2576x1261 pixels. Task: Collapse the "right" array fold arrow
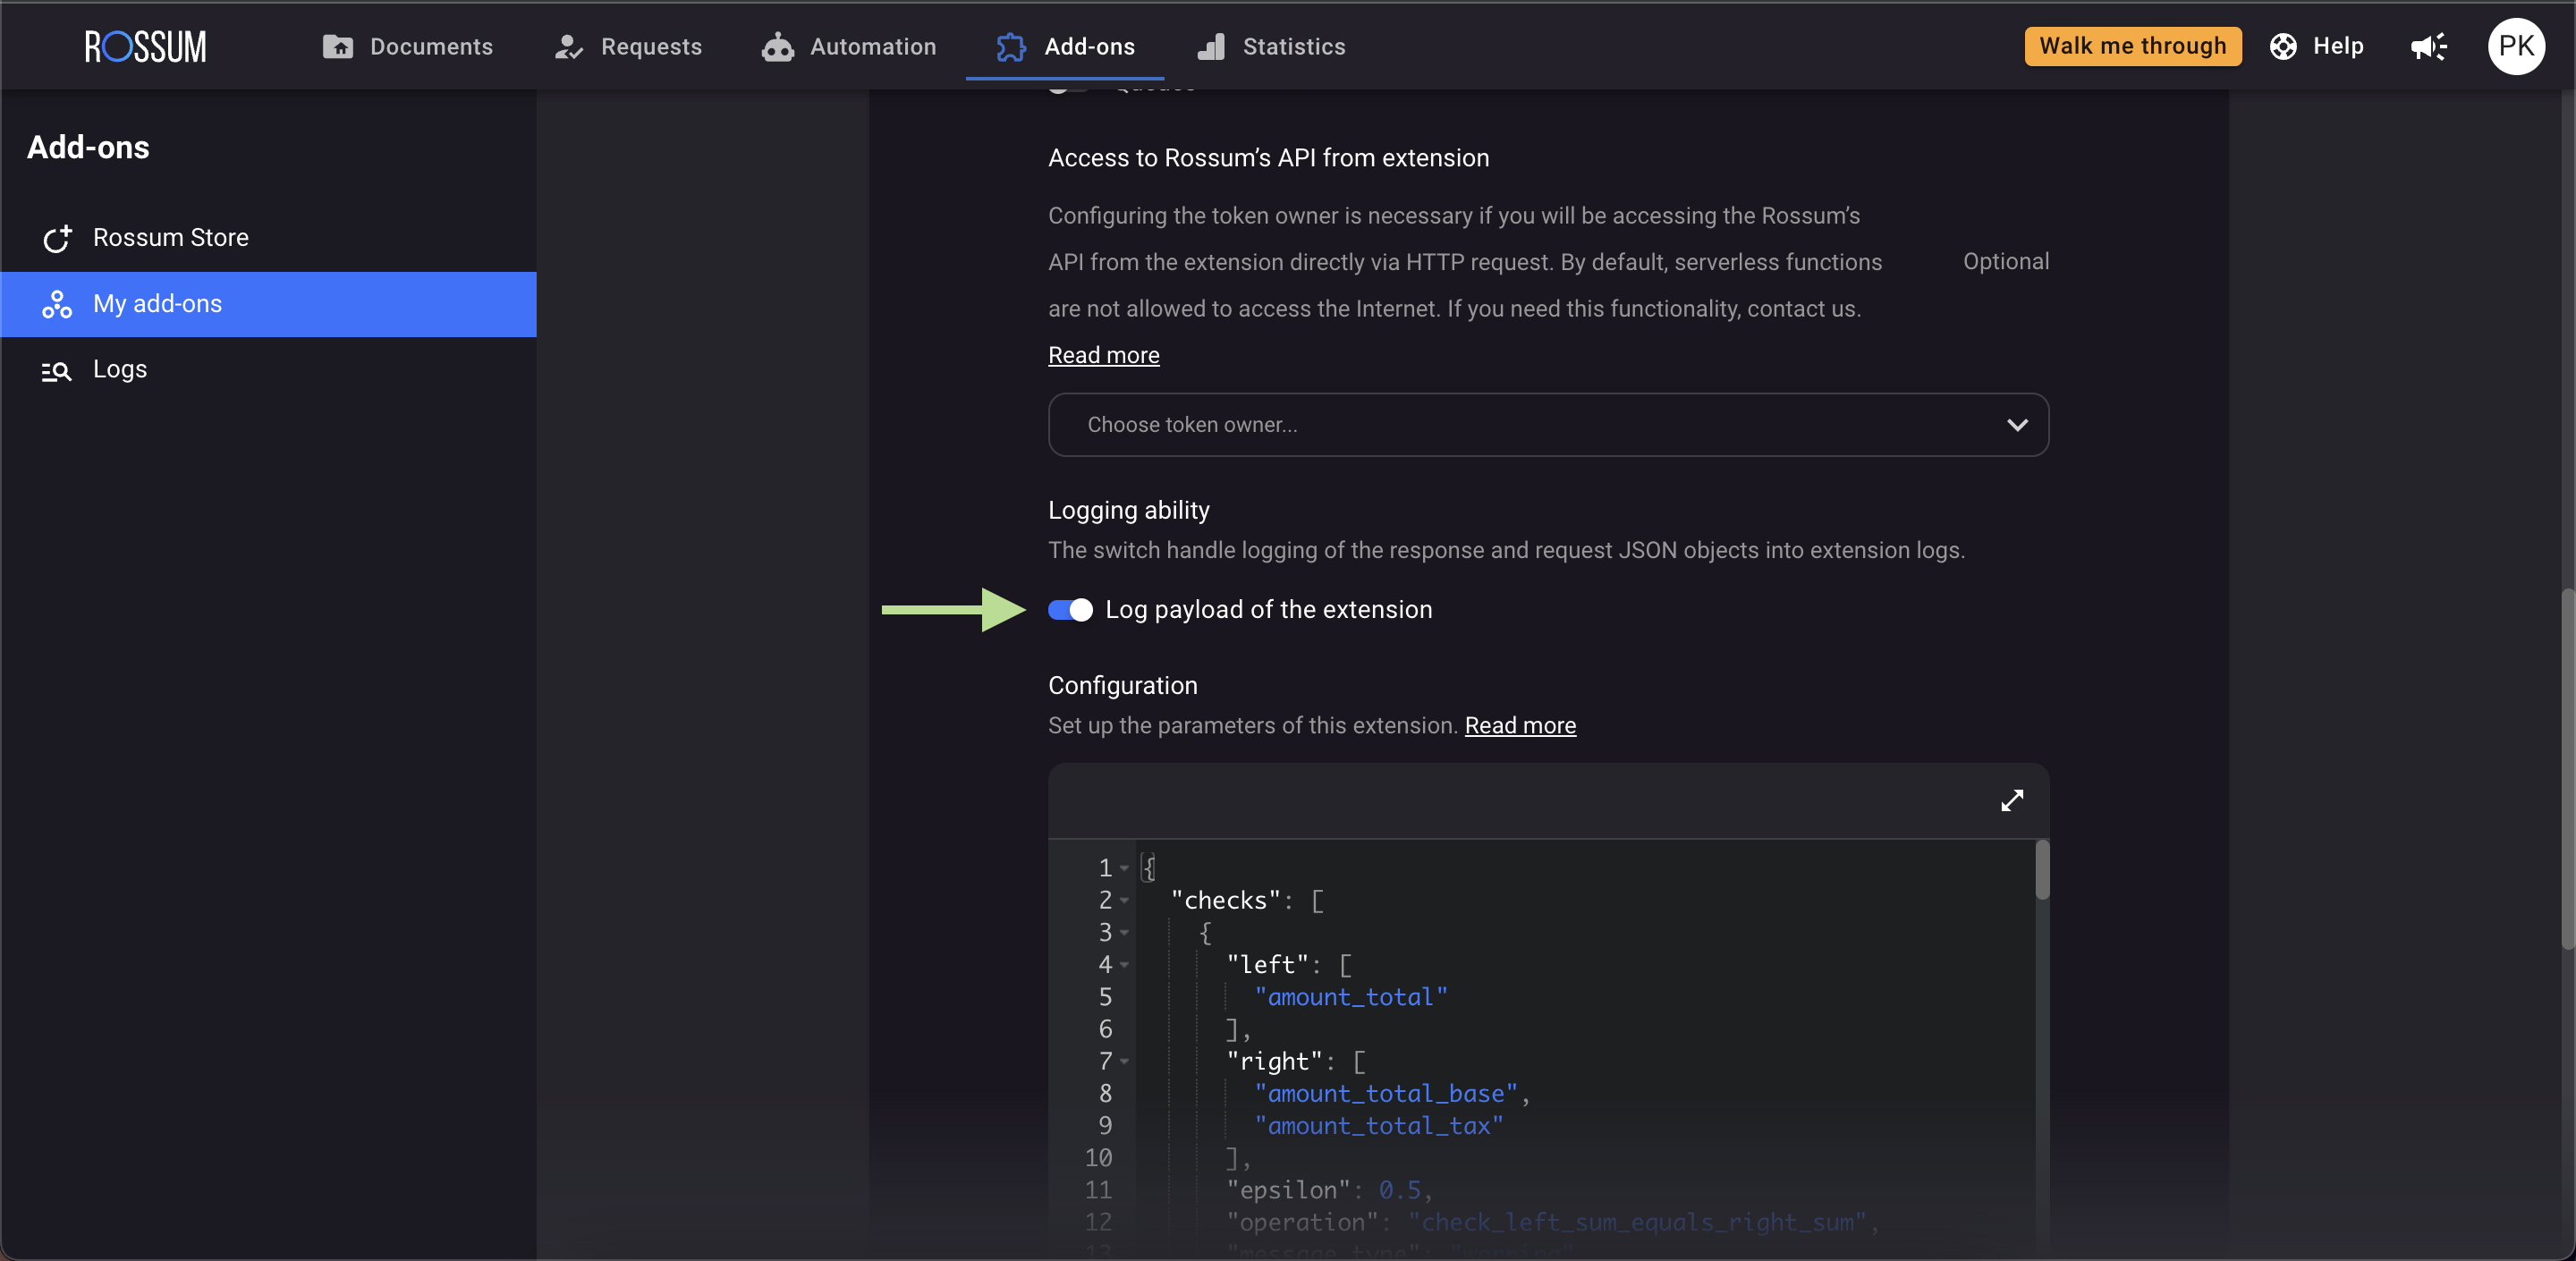pos(1125,1061)
